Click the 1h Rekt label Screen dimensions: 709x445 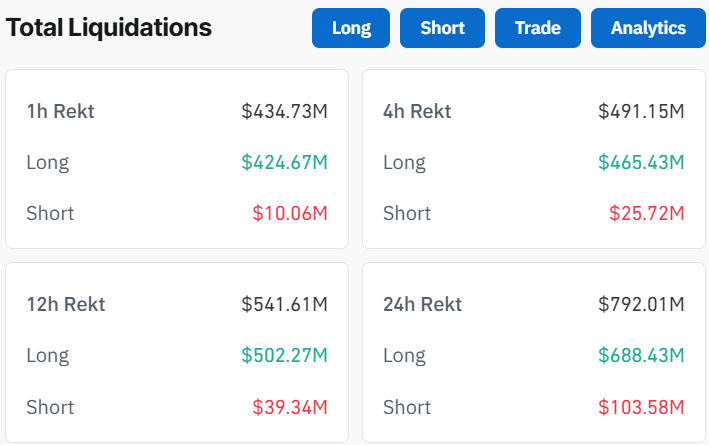61,111
